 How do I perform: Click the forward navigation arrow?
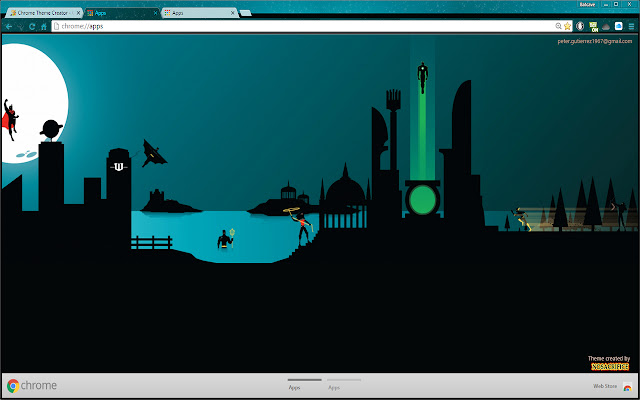(20, 27)
